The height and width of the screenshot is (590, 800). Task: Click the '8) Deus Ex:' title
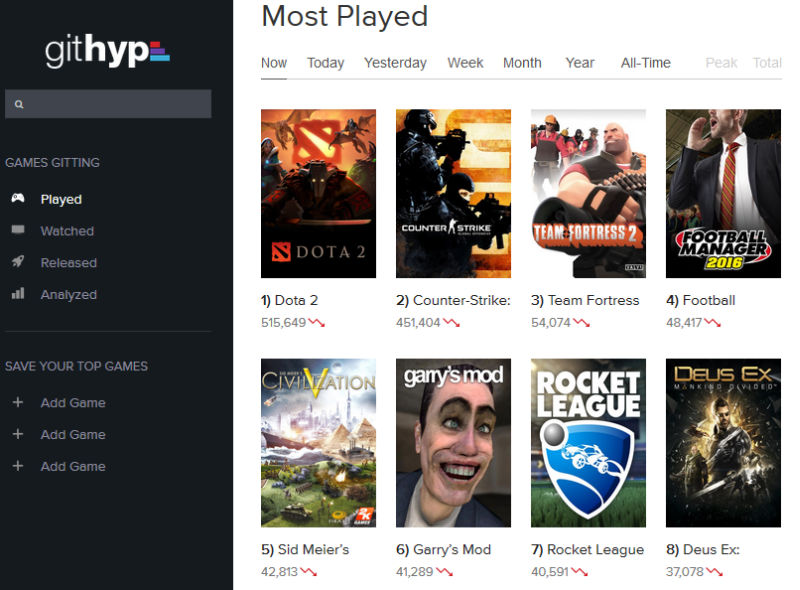pos(703,549)
